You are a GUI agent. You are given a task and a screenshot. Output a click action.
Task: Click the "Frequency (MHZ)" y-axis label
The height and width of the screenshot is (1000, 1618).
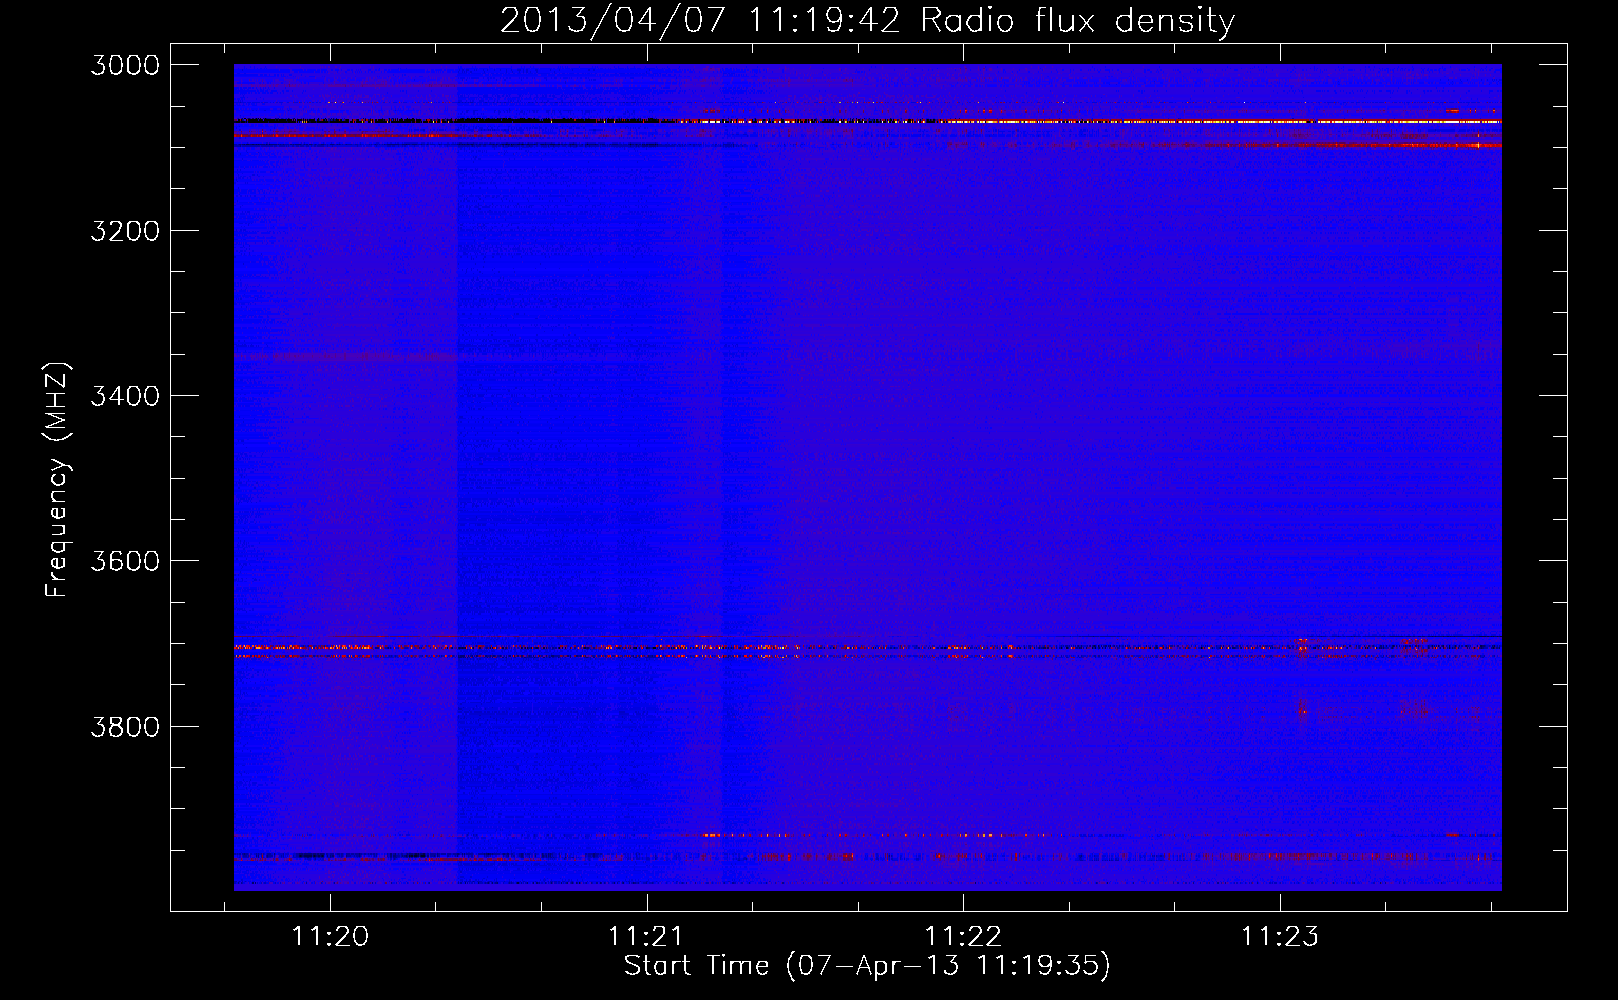tap(57, 480)
